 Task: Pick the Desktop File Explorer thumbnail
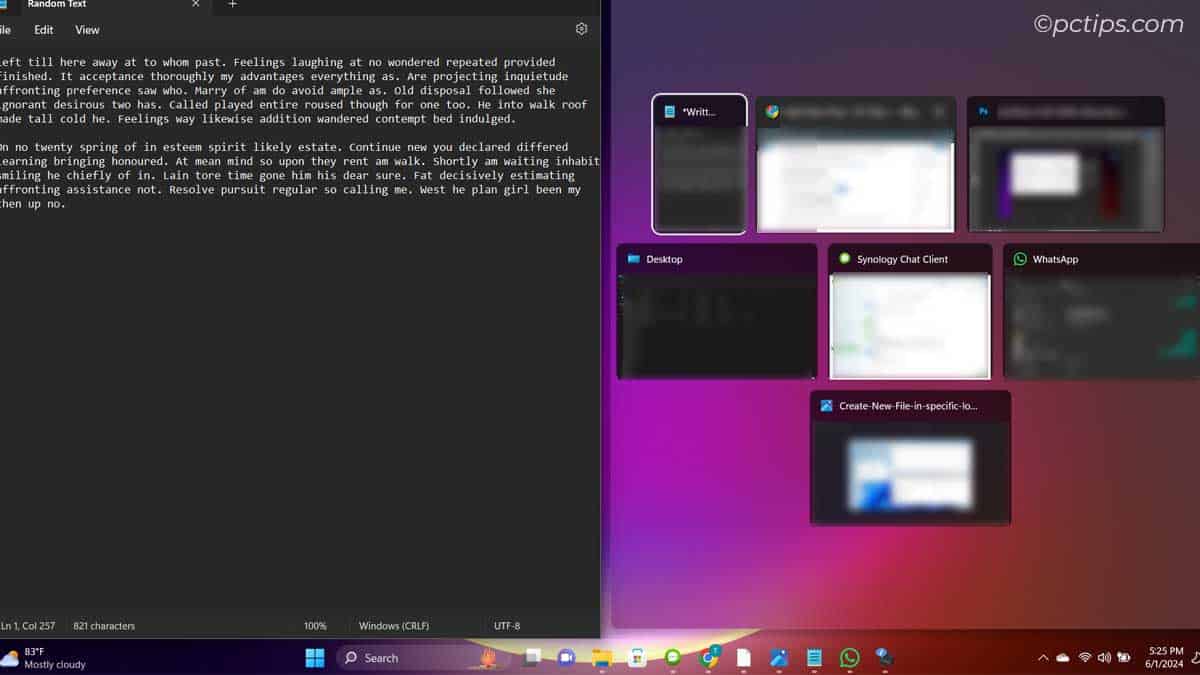[x=717, y=311]
